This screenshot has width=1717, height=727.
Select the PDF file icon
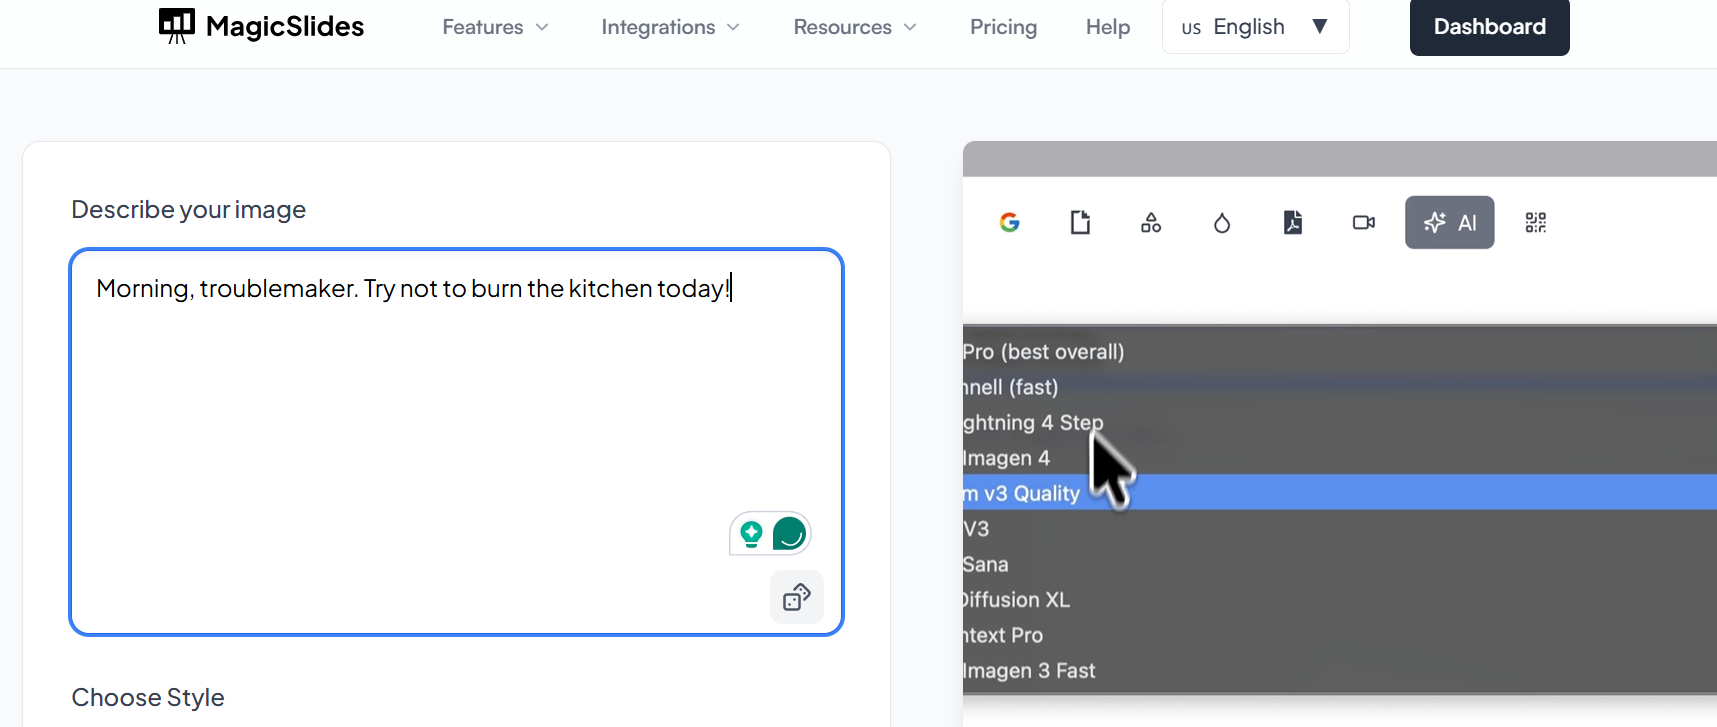coord(1293,222)
